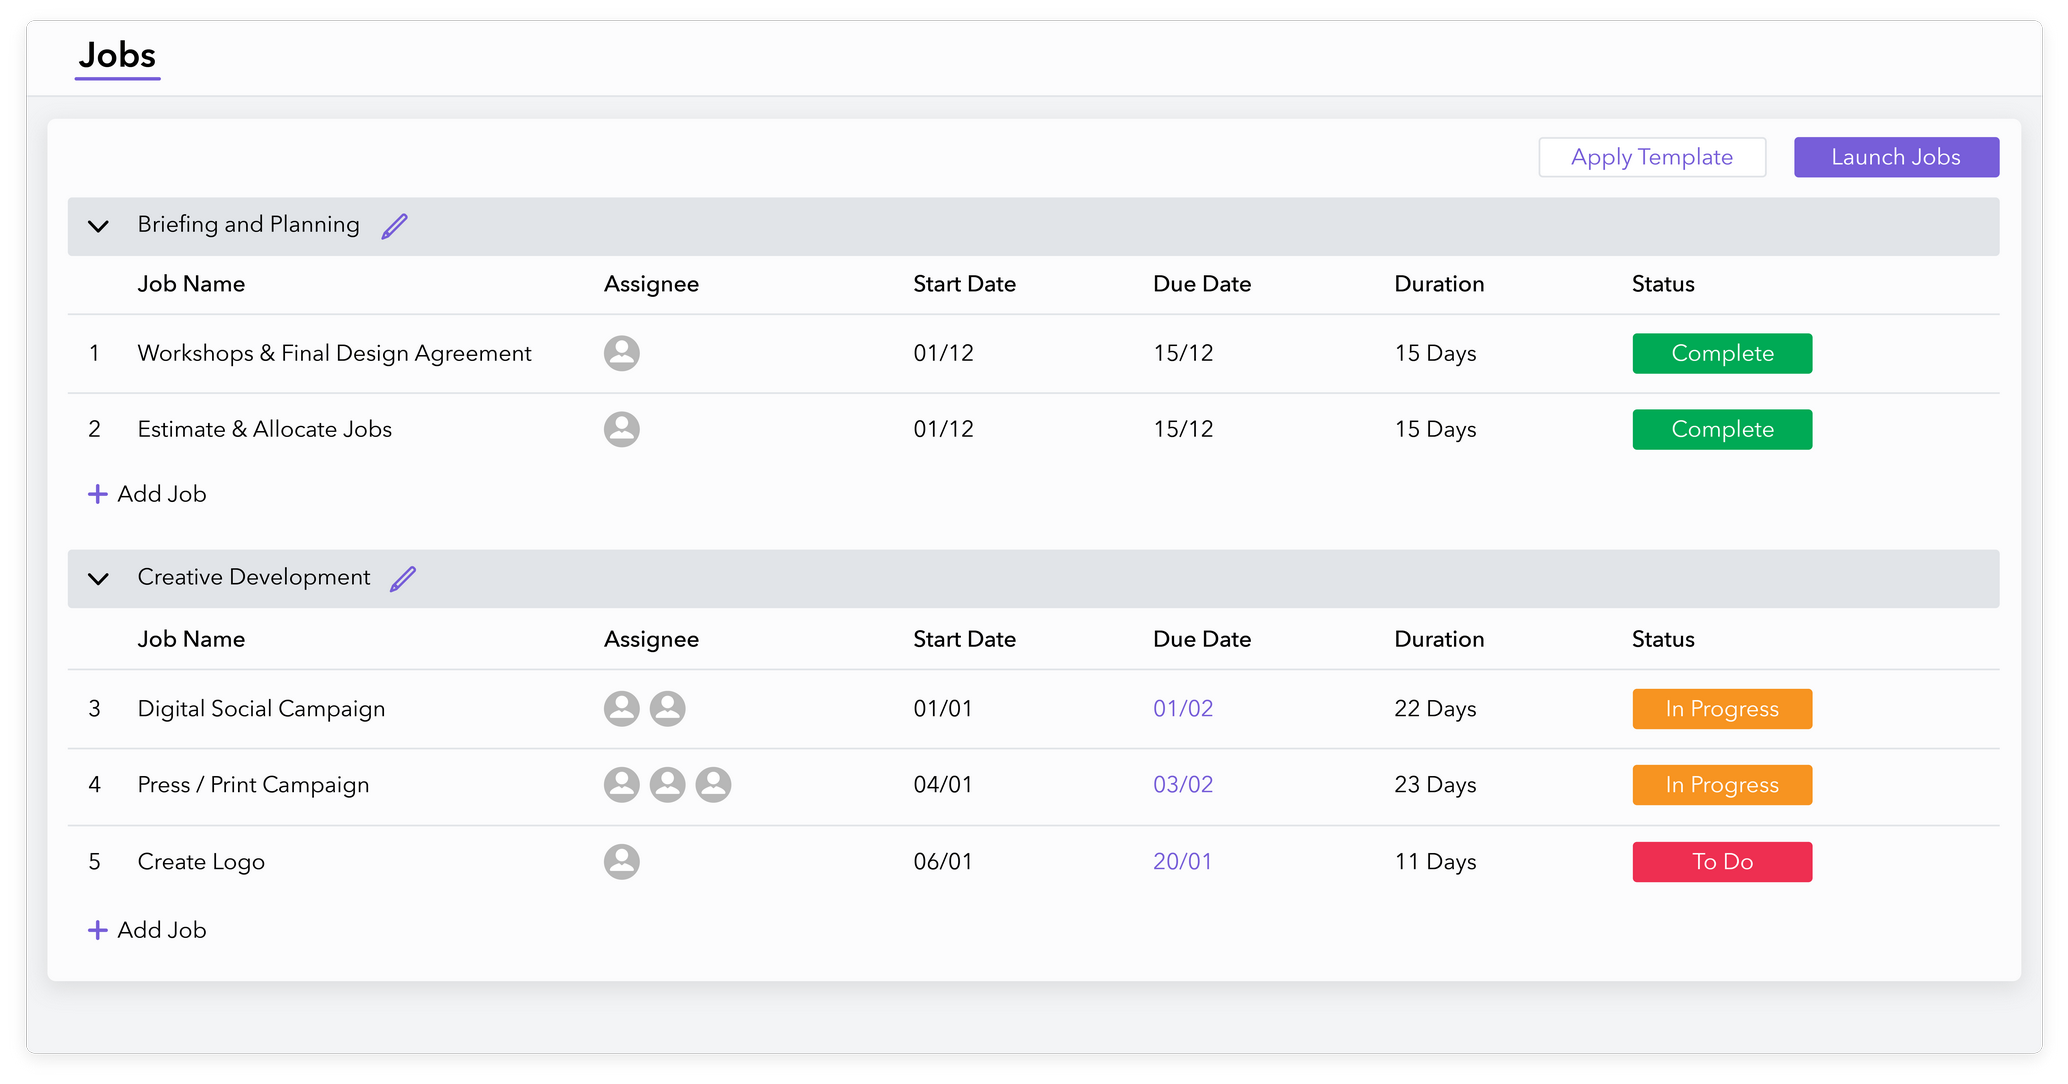Click plus icon under Briefing and Planning
Image resolution: width=2068 pixels, height=1084 pixels.
click(x=97, y=494)
